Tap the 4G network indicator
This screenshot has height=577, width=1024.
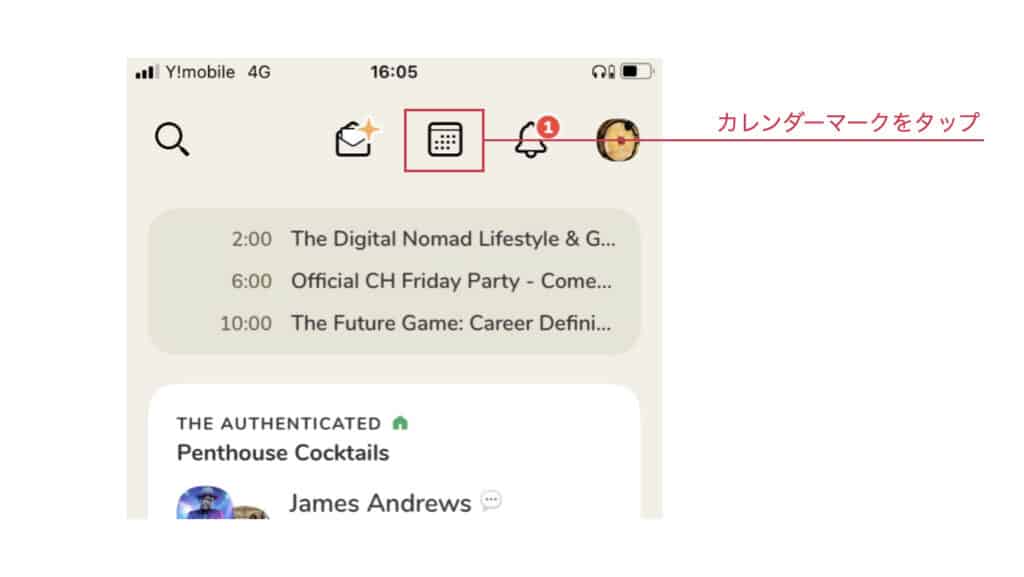[259, 72]
